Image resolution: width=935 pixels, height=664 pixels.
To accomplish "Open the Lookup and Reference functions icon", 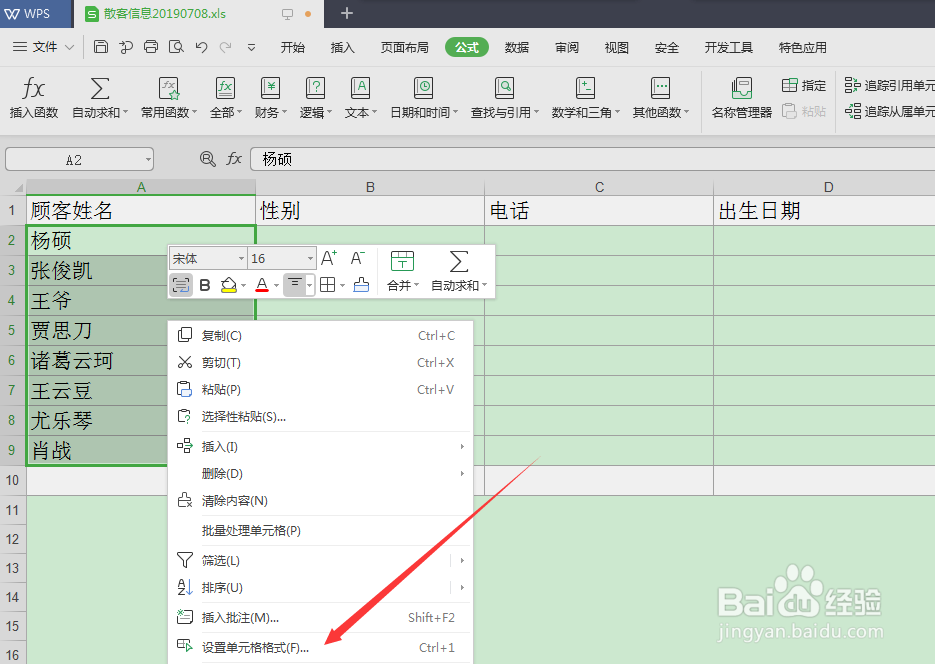I will (x=504, y=89).
